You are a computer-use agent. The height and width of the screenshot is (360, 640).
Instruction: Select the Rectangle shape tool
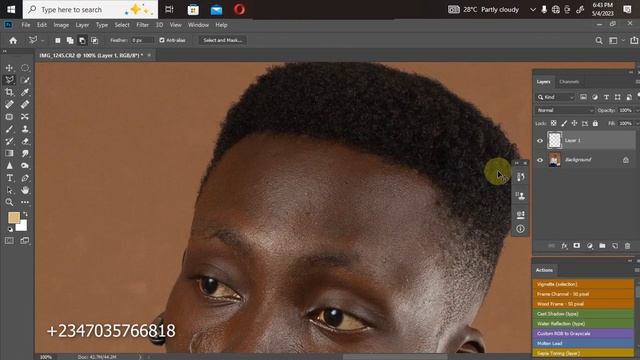point(9,117)
